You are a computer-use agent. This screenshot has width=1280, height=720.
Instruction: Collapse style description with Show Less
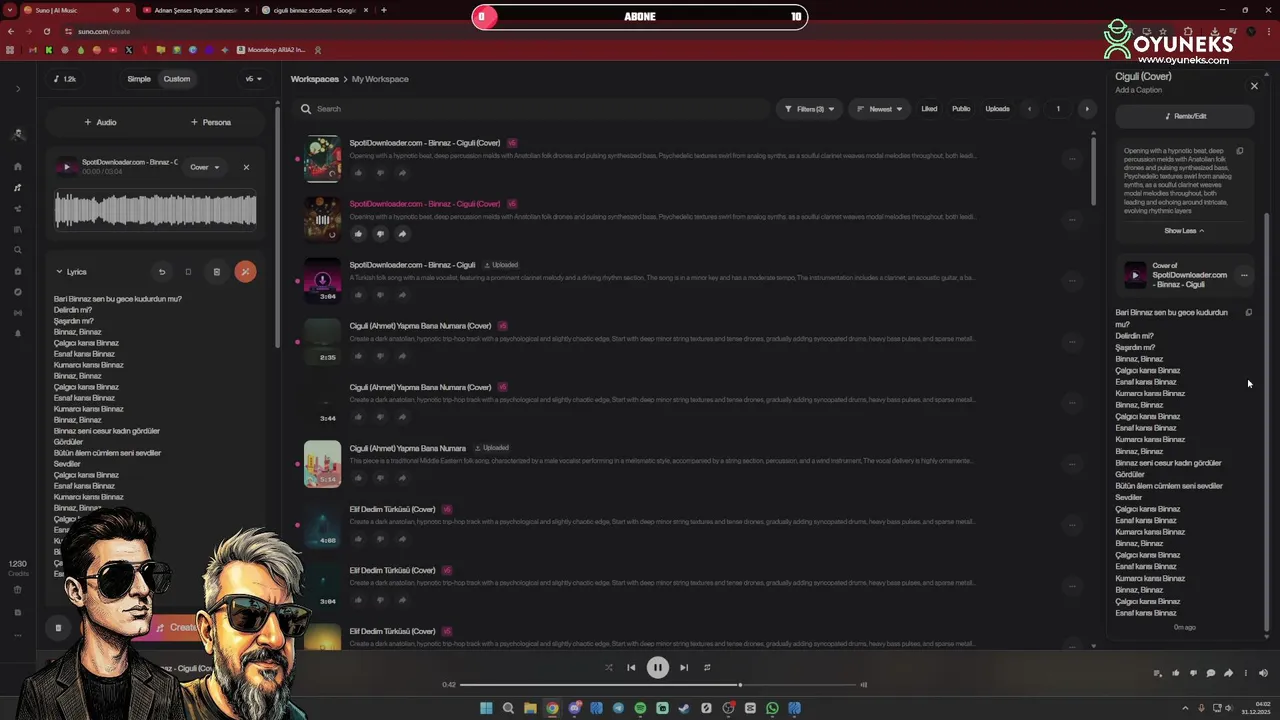pos(1184,231)
